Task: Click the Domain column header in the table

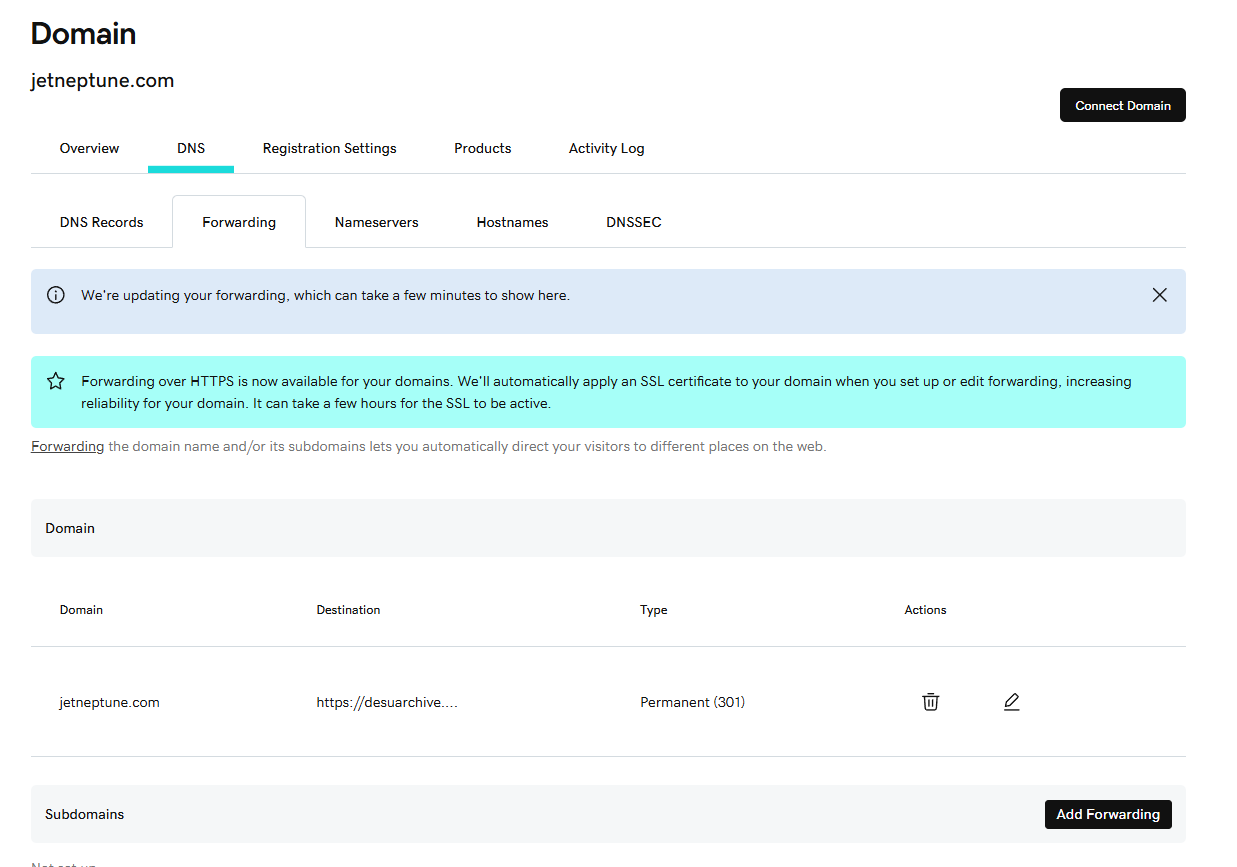Action: [x=81, y=609]
